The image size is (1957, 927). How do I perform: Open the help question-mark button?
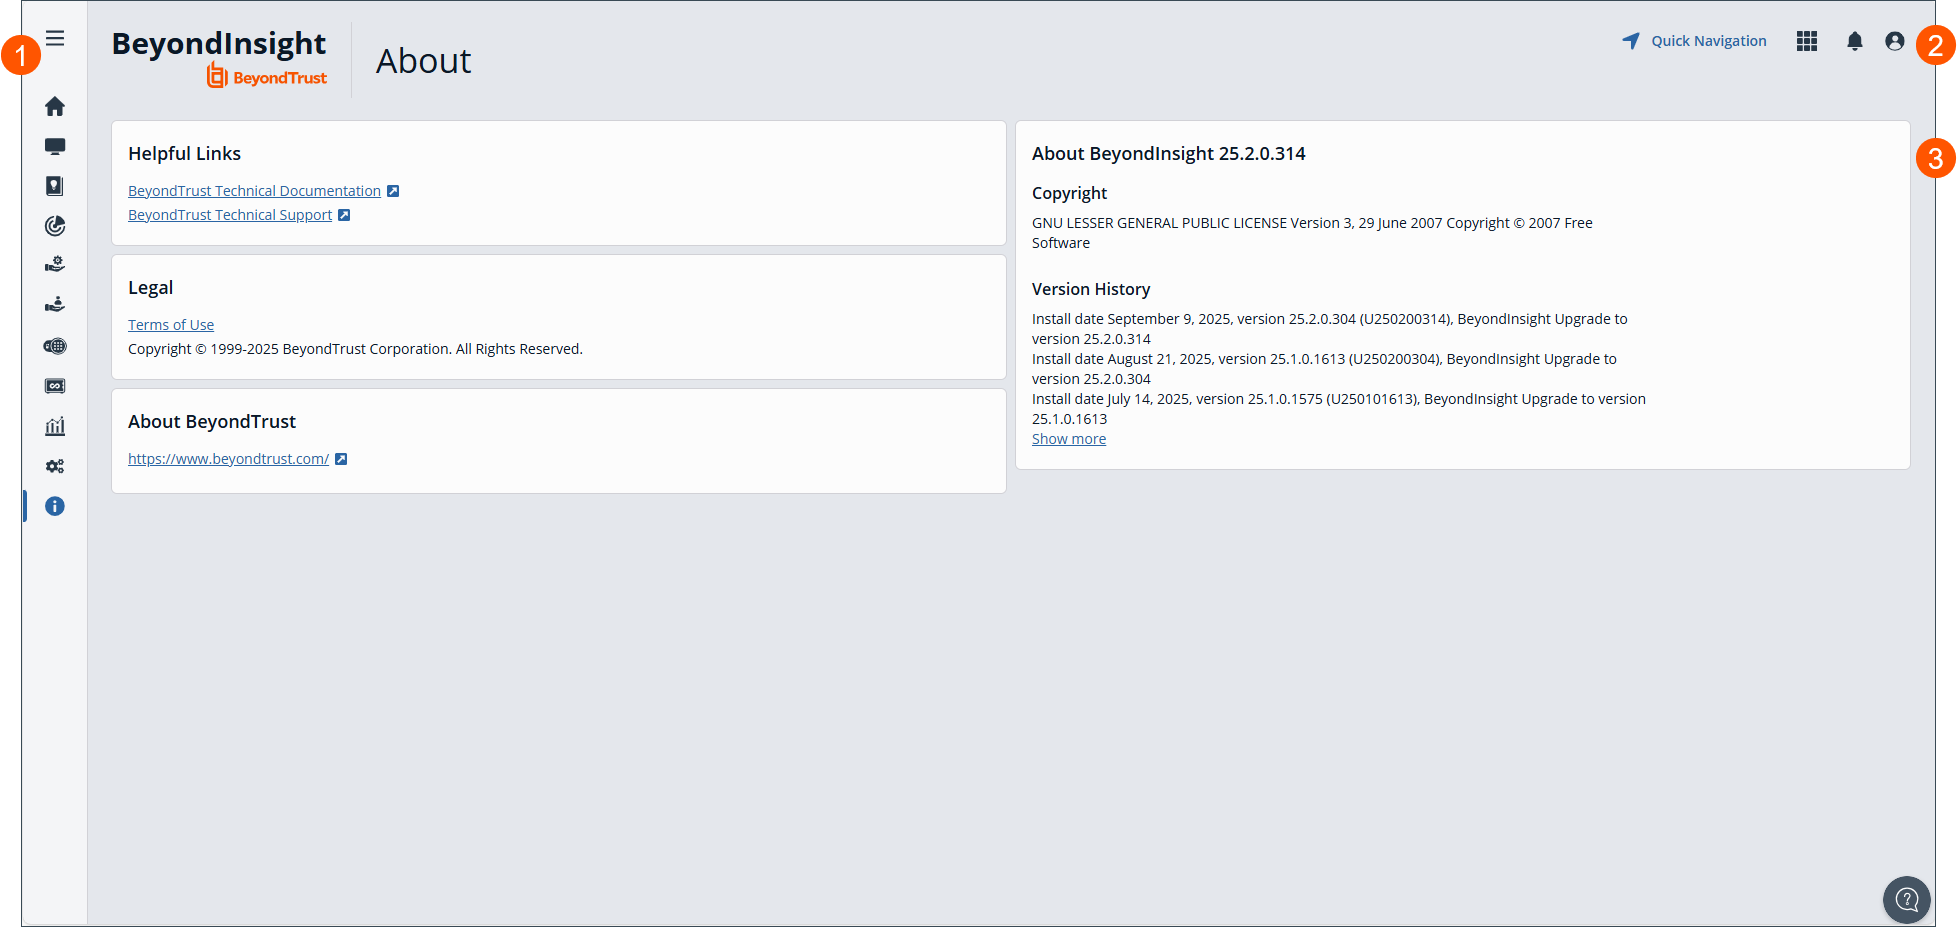tap(1907, 900)
